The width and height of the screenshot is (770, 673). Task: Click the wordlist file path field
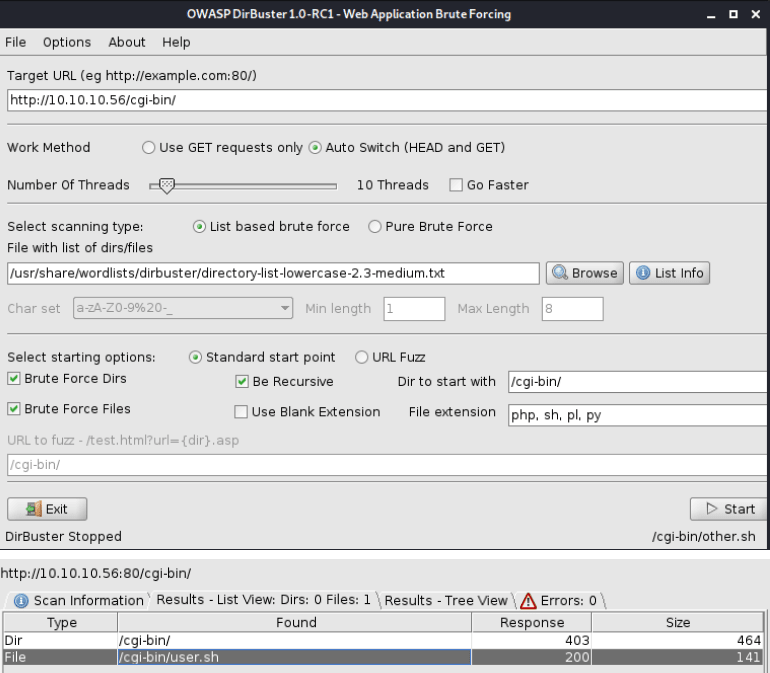(273, 273)
